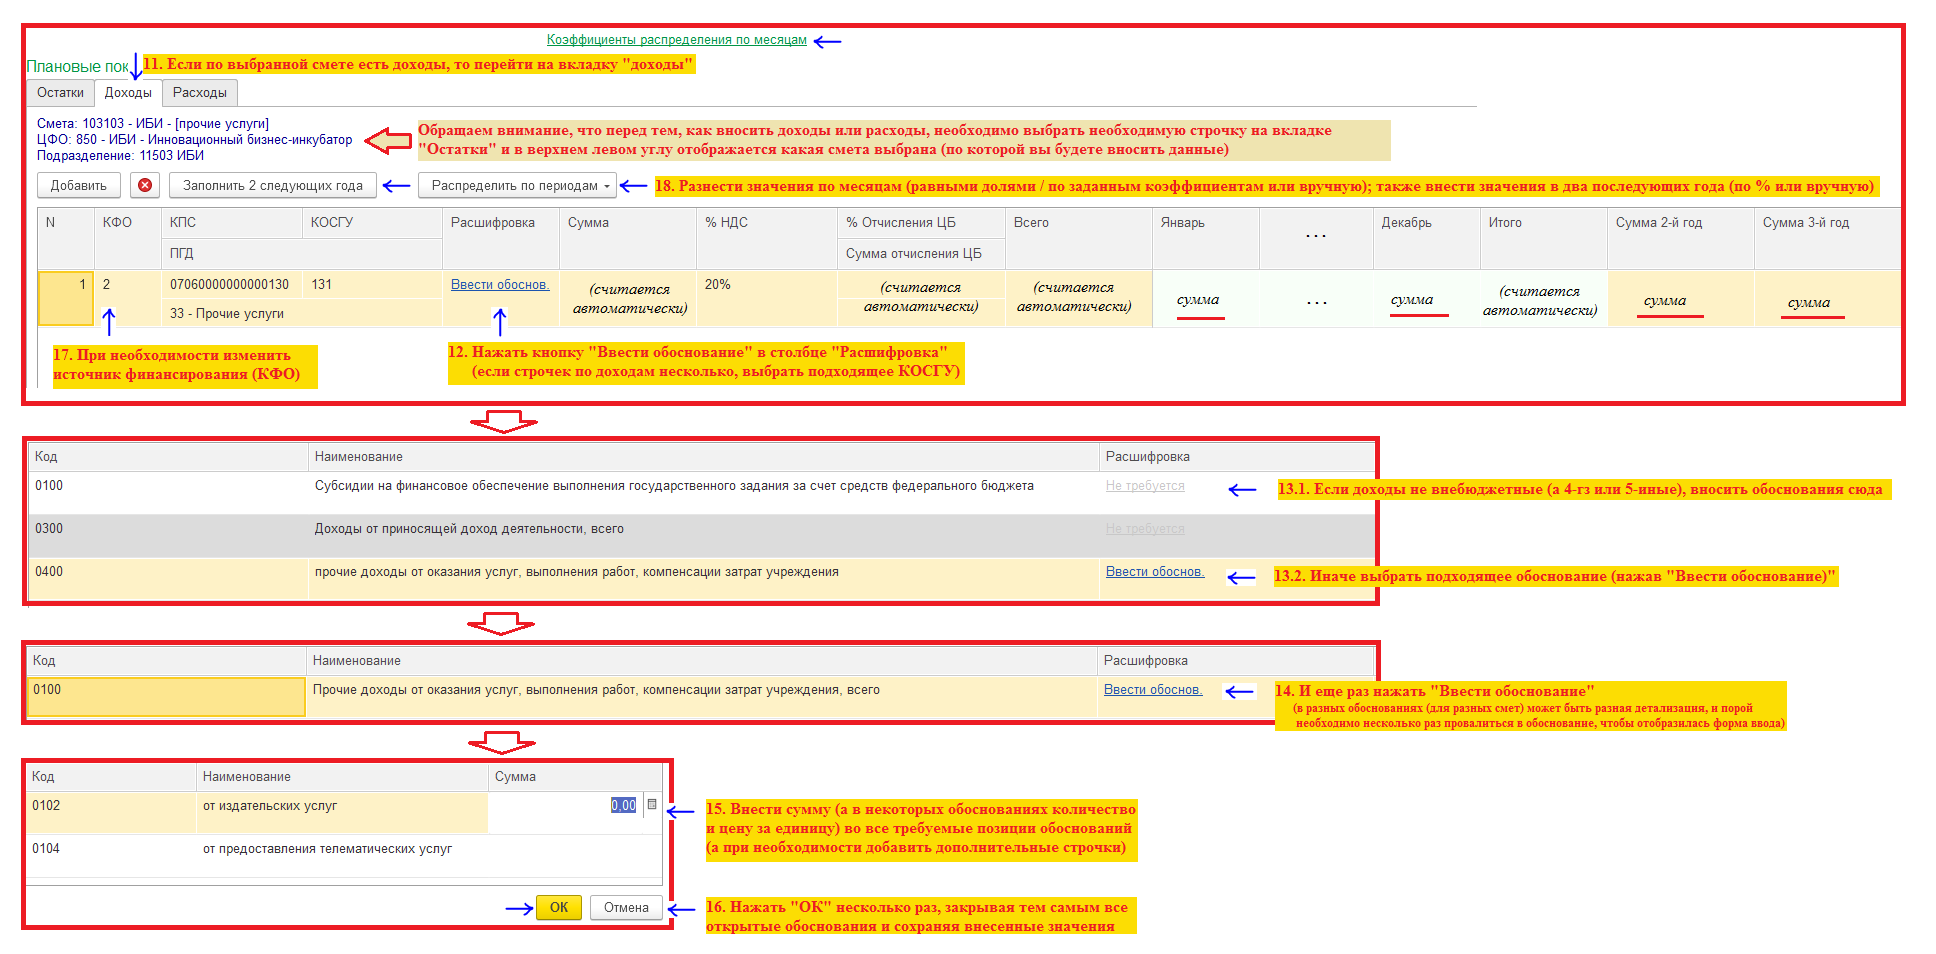Expand the 'Распределить по периодам' dropdown
This screenshot has width=1936, height=954.
pos(517,185)
